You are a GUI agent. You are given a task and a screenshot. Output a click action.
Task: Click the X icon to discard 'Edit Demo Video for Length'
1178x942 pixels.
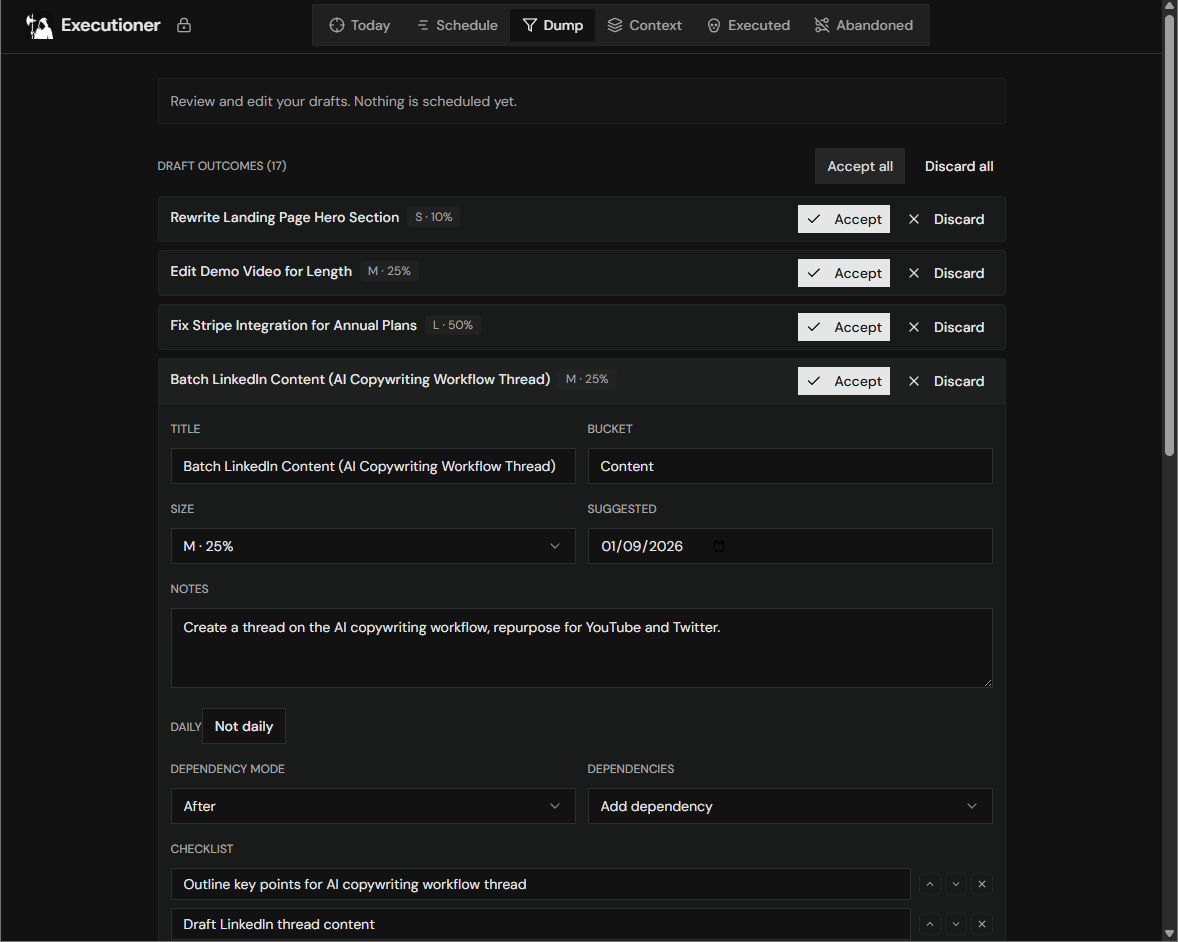pyautogui.click(x=913, y=273)
